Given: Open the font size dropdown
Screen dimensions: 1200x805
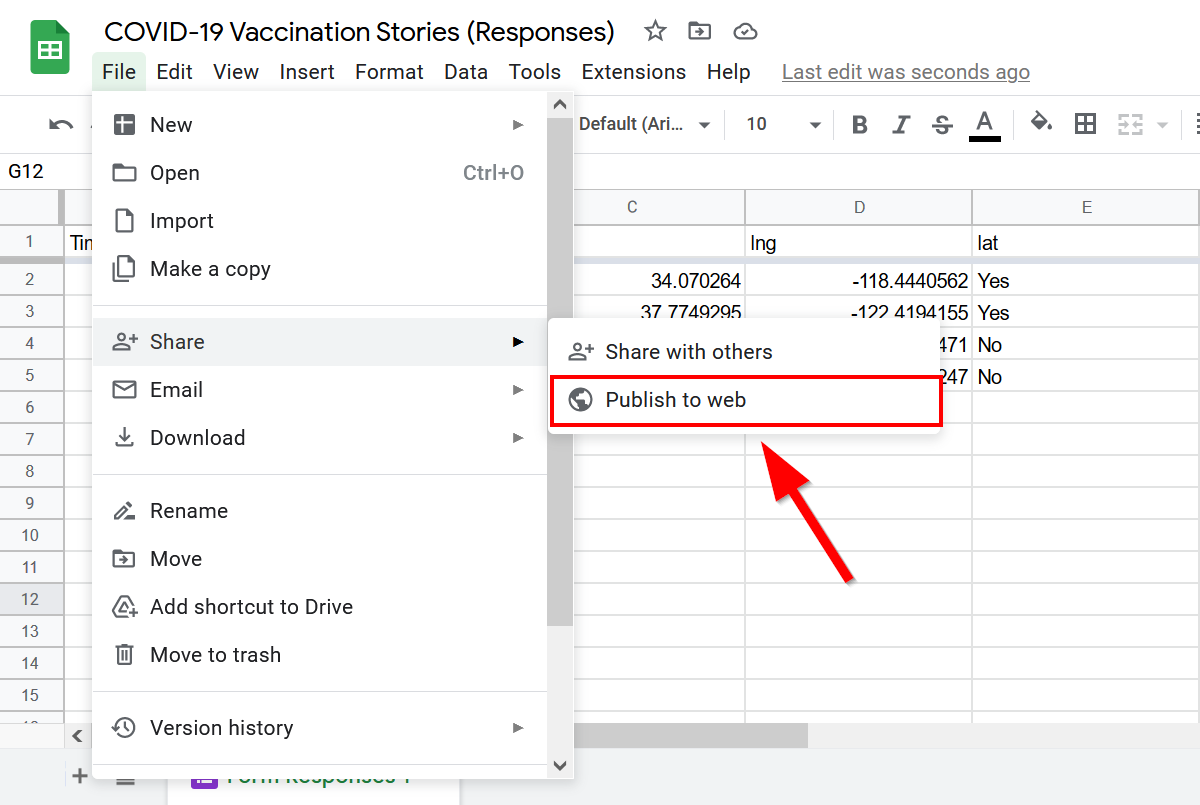Looking at the screenshot, I should 783,124.
